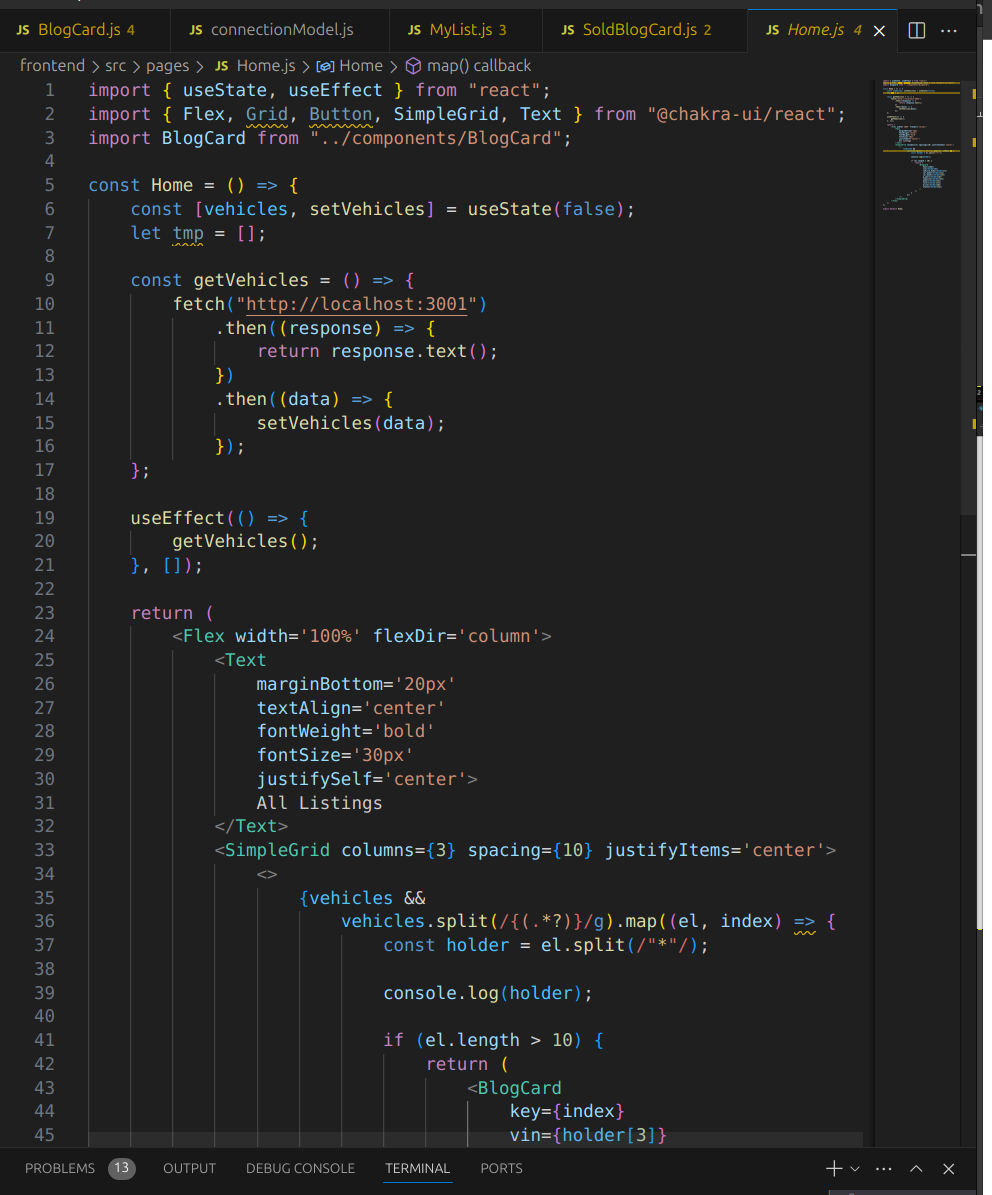
Task: Maximize the panel with the up chevron
Action: tap(916, 1168)
